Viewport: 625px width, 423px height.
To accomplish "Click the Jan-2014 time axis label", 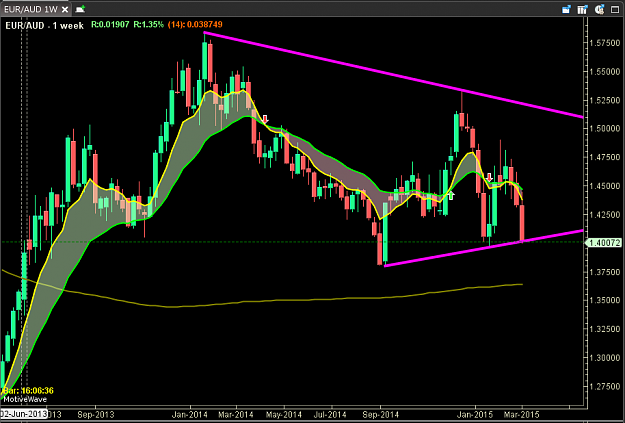I will tap(191, 415).
